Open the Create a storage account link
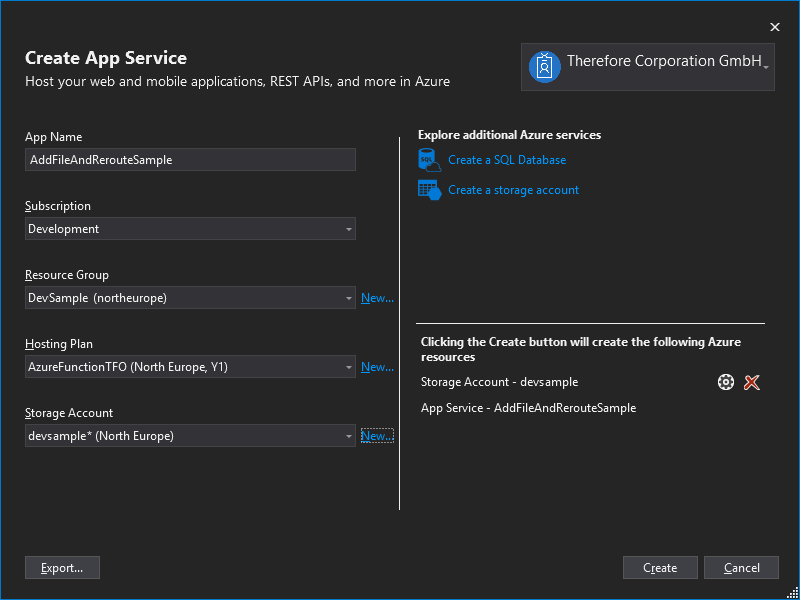This screenshot has height=600, width=800. 513,190
